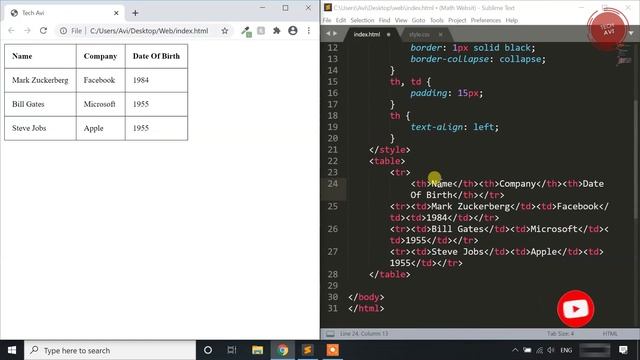Click the opening table tag on line 22

pyautogui.click(x=387, y=161)
